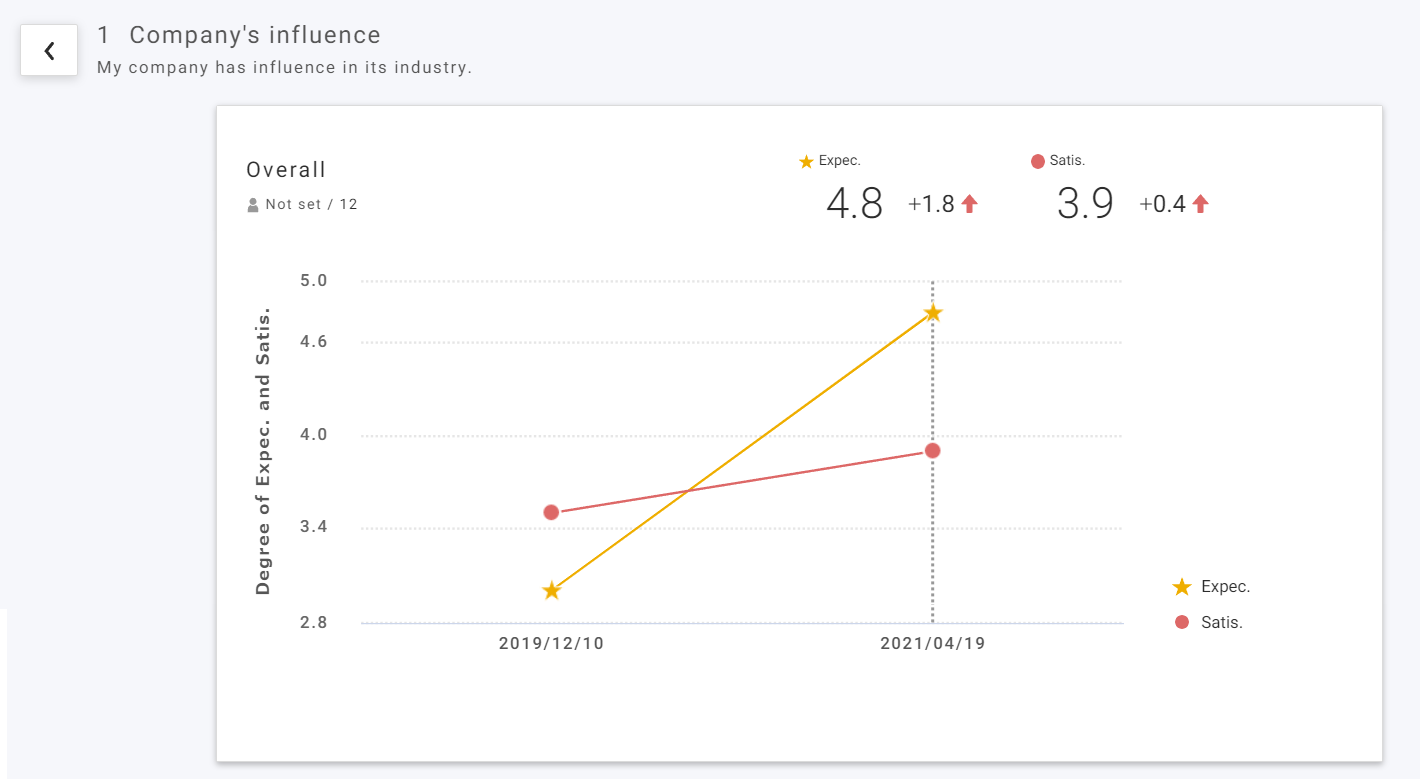This screenshot has width=1420, height=780.
Task: Click the 2021/04/19 date axis label
Action: 932,644
